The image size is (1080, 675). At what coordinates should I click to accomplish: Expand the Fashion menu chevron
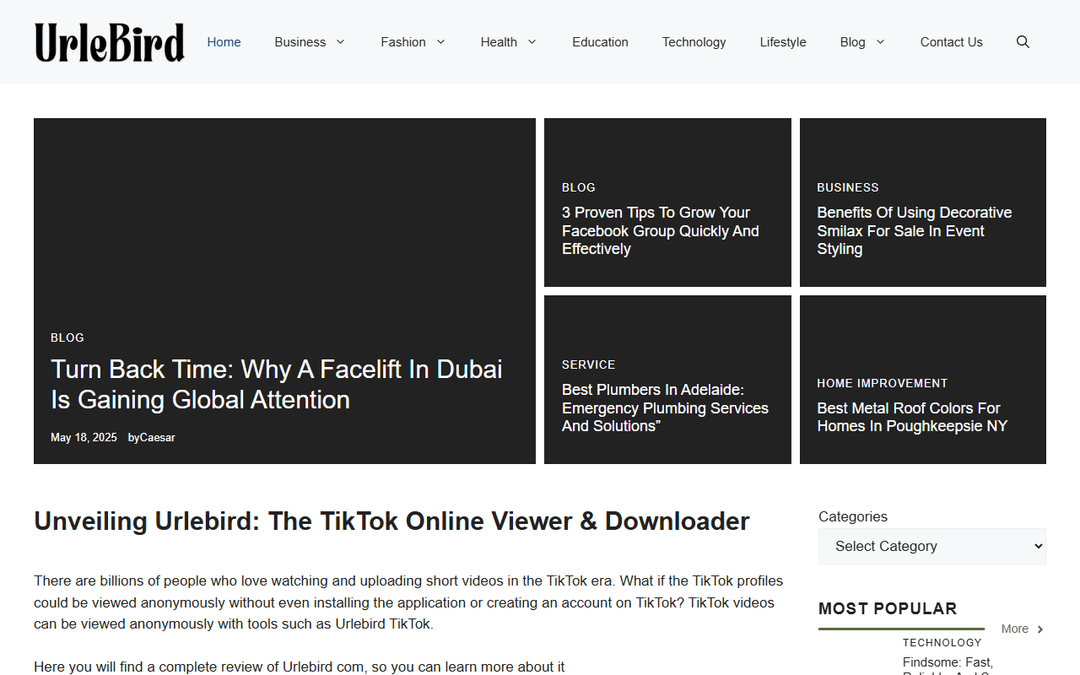pyautogui.click(x=441, y=42)
